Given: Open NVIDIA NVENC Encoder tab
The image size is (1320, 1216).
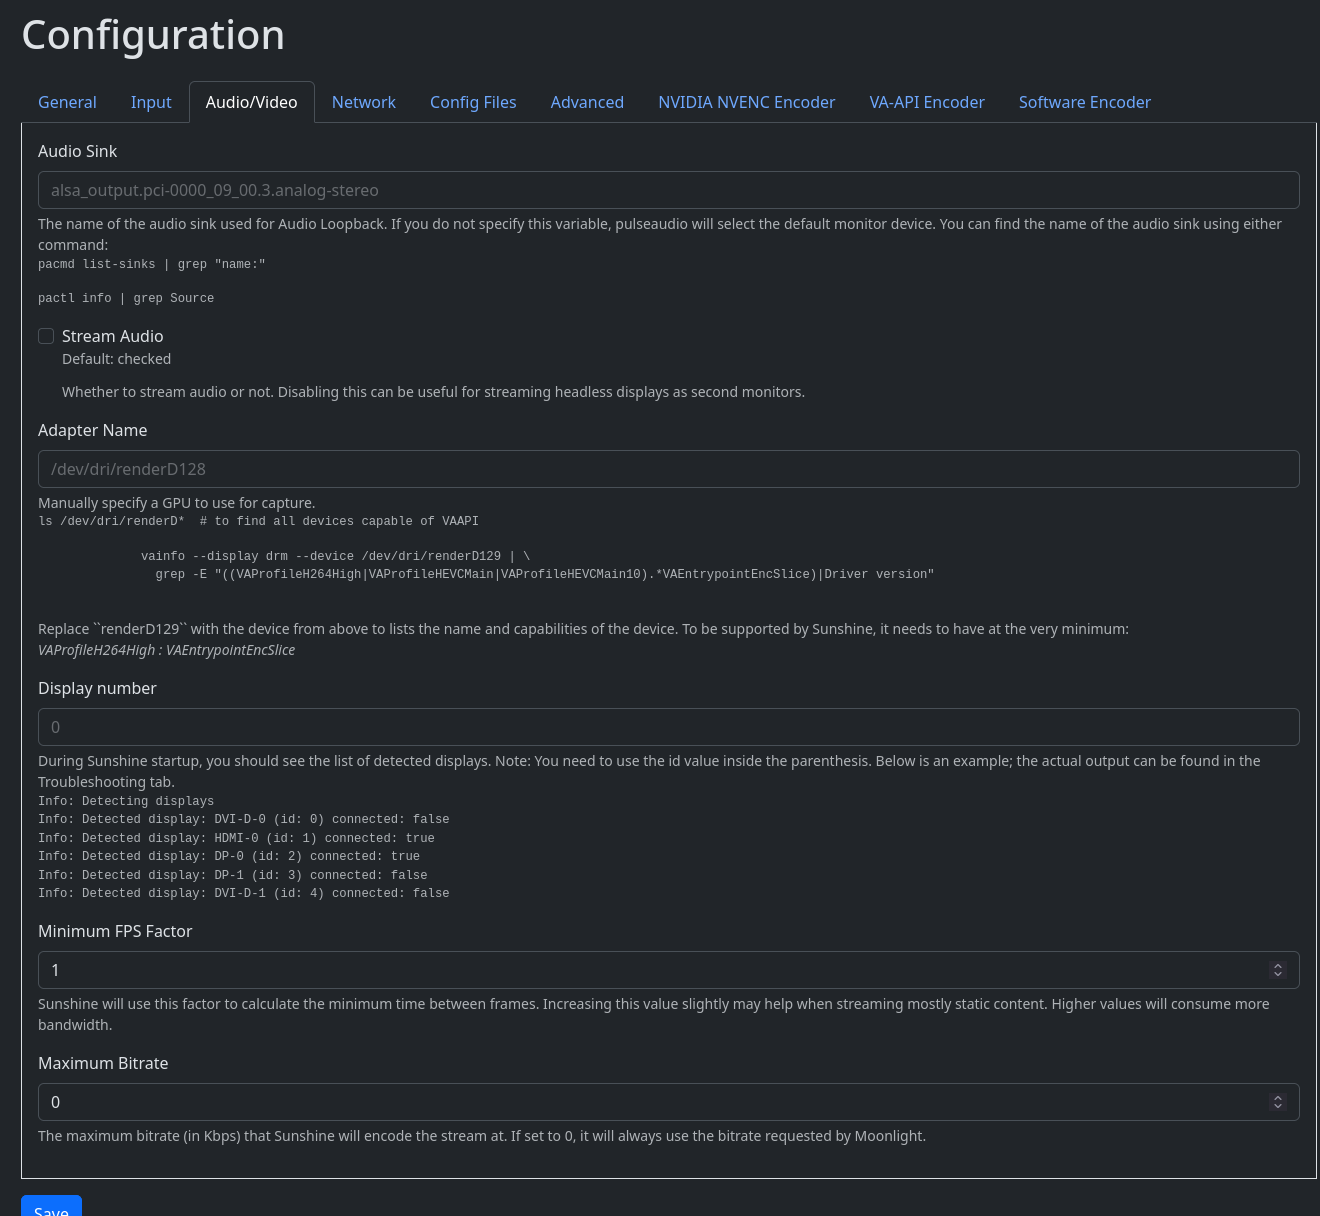Looking at the screenshot, I should (x=746, y=102).
